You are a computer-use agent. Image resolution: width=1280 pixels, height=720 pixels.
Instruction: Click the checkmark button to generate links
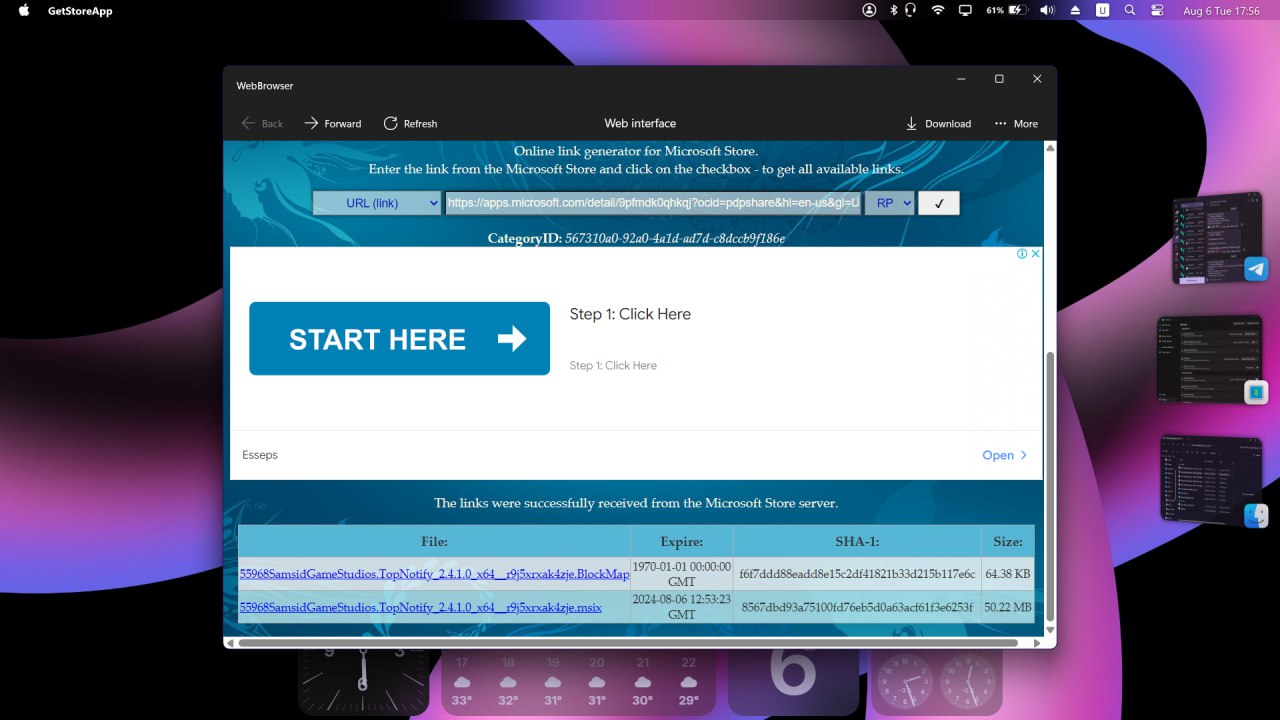[x=939, y=203]
